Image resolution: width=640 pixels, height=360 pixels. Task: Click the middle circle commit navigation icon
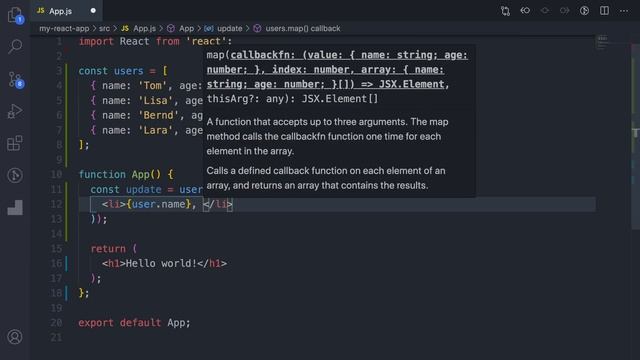click(544, 11)
